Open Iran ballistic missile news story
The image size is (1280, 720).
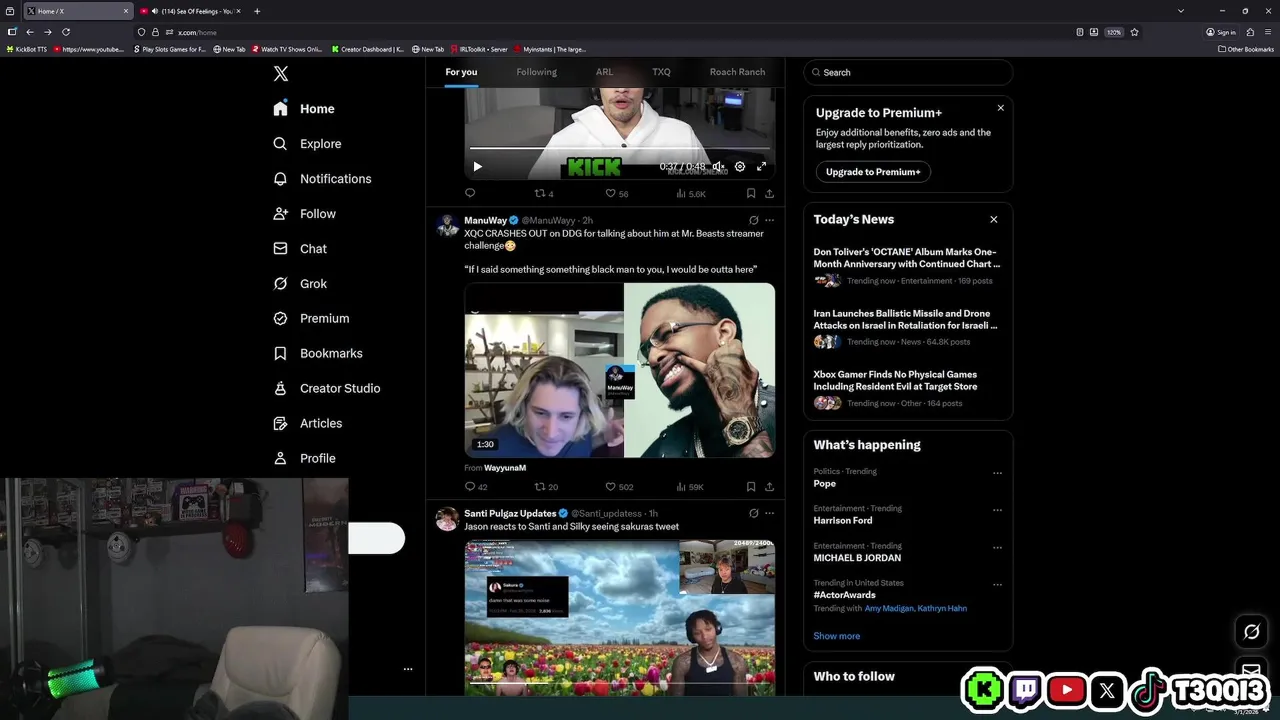click(907, 327)
